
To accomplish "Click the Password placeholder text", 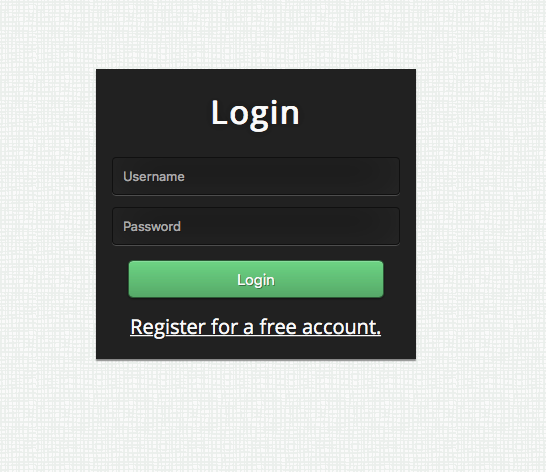I will [152, 227].
